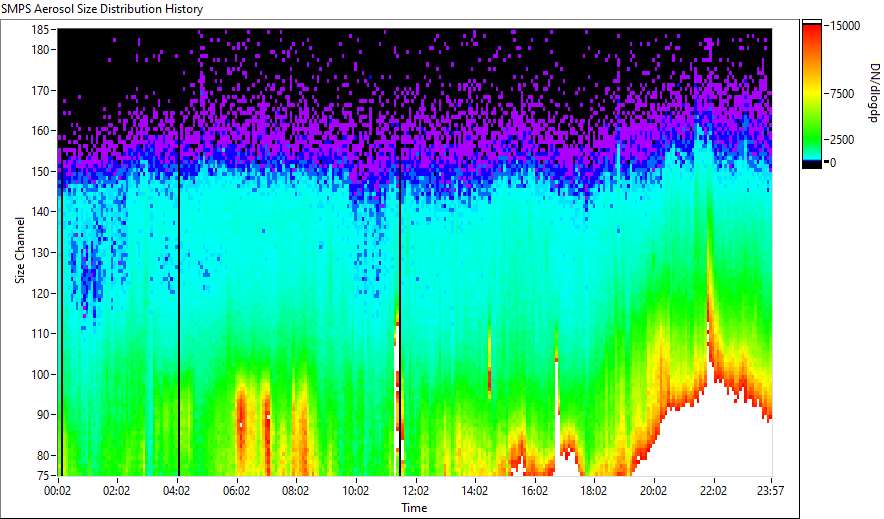
Task: Select the 2500 color scale marker value
Action: pyautogui.click(x=842, y=140)
